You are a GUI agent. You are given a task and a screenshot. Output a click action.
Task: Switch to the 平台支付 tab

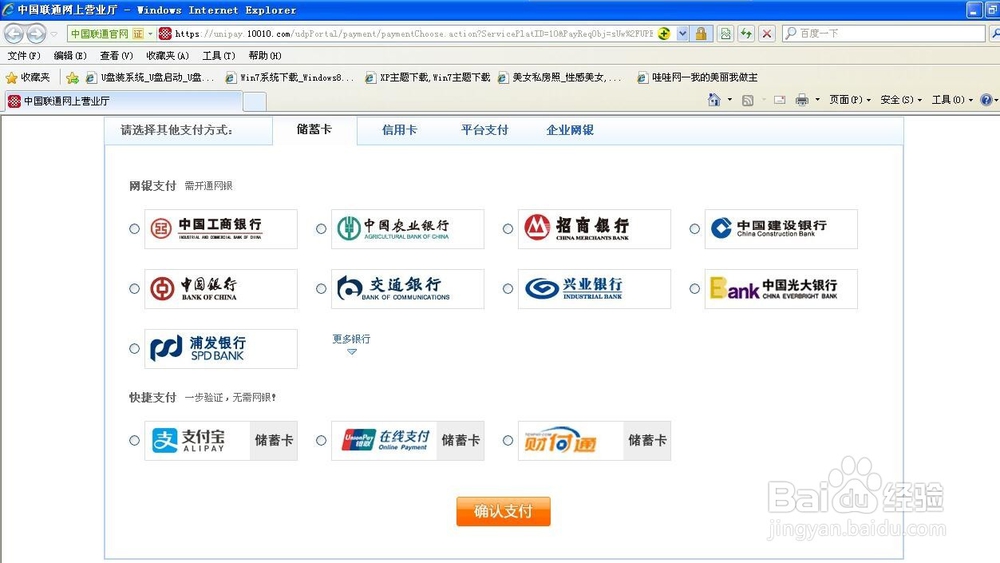[x=485, y=130]
